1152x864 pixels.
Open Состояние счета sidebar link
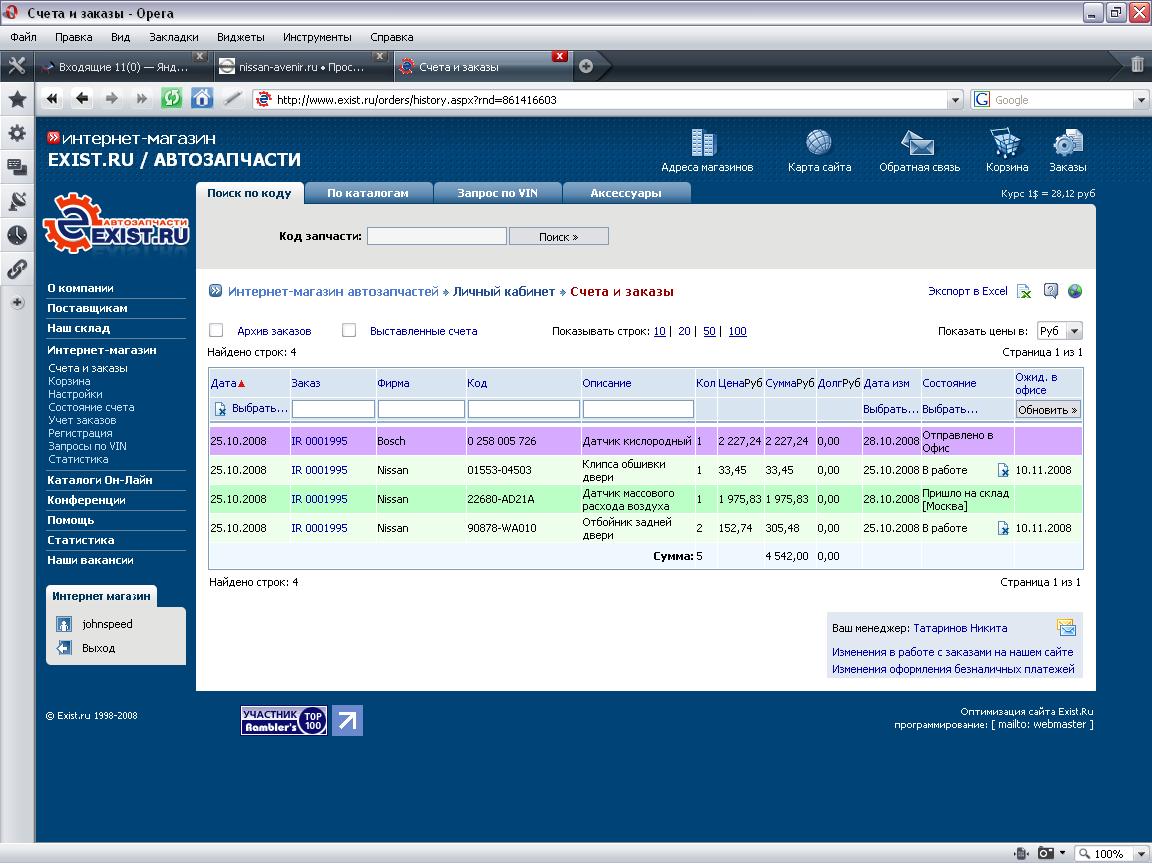(91, 407)
